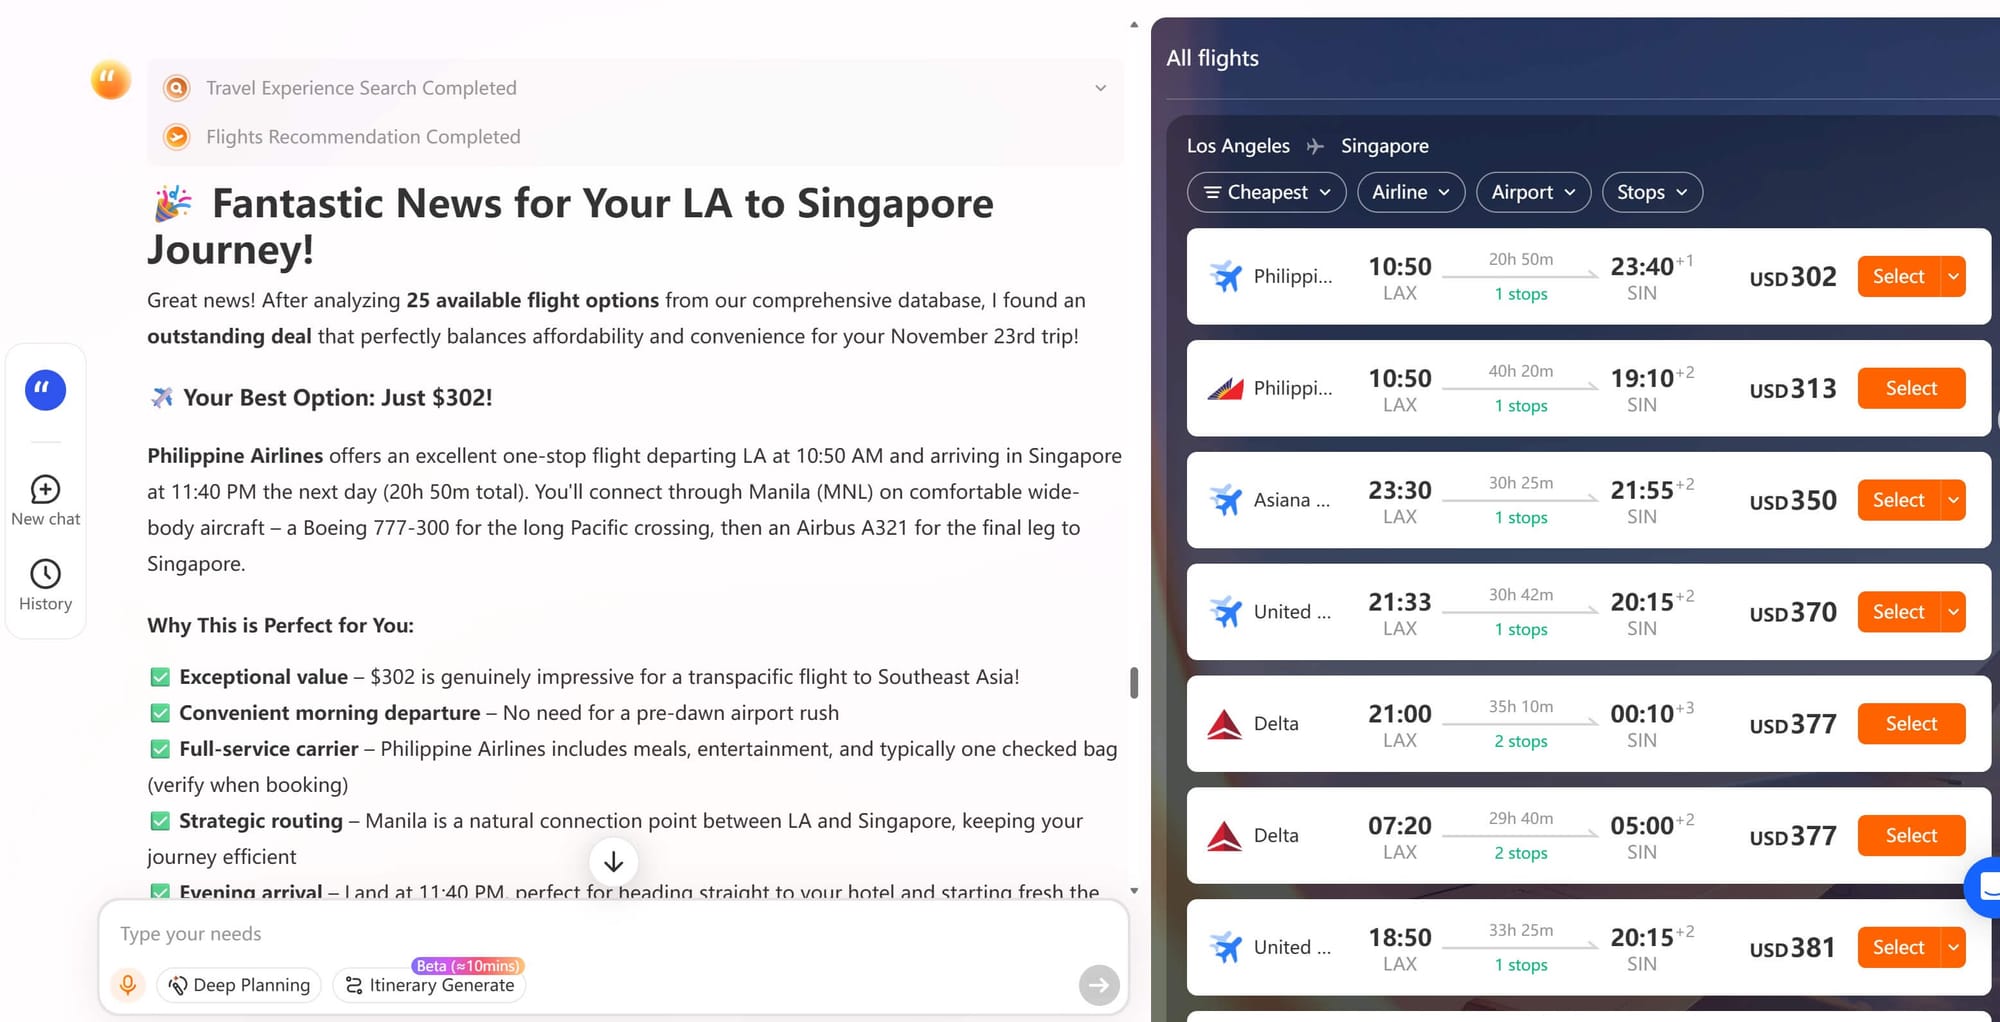Image resolution: width=2000 pixels, height=1022 pixels.
Task: Click the Delta logo on 21:00 flight
Action: click(x=1224, y=724)
